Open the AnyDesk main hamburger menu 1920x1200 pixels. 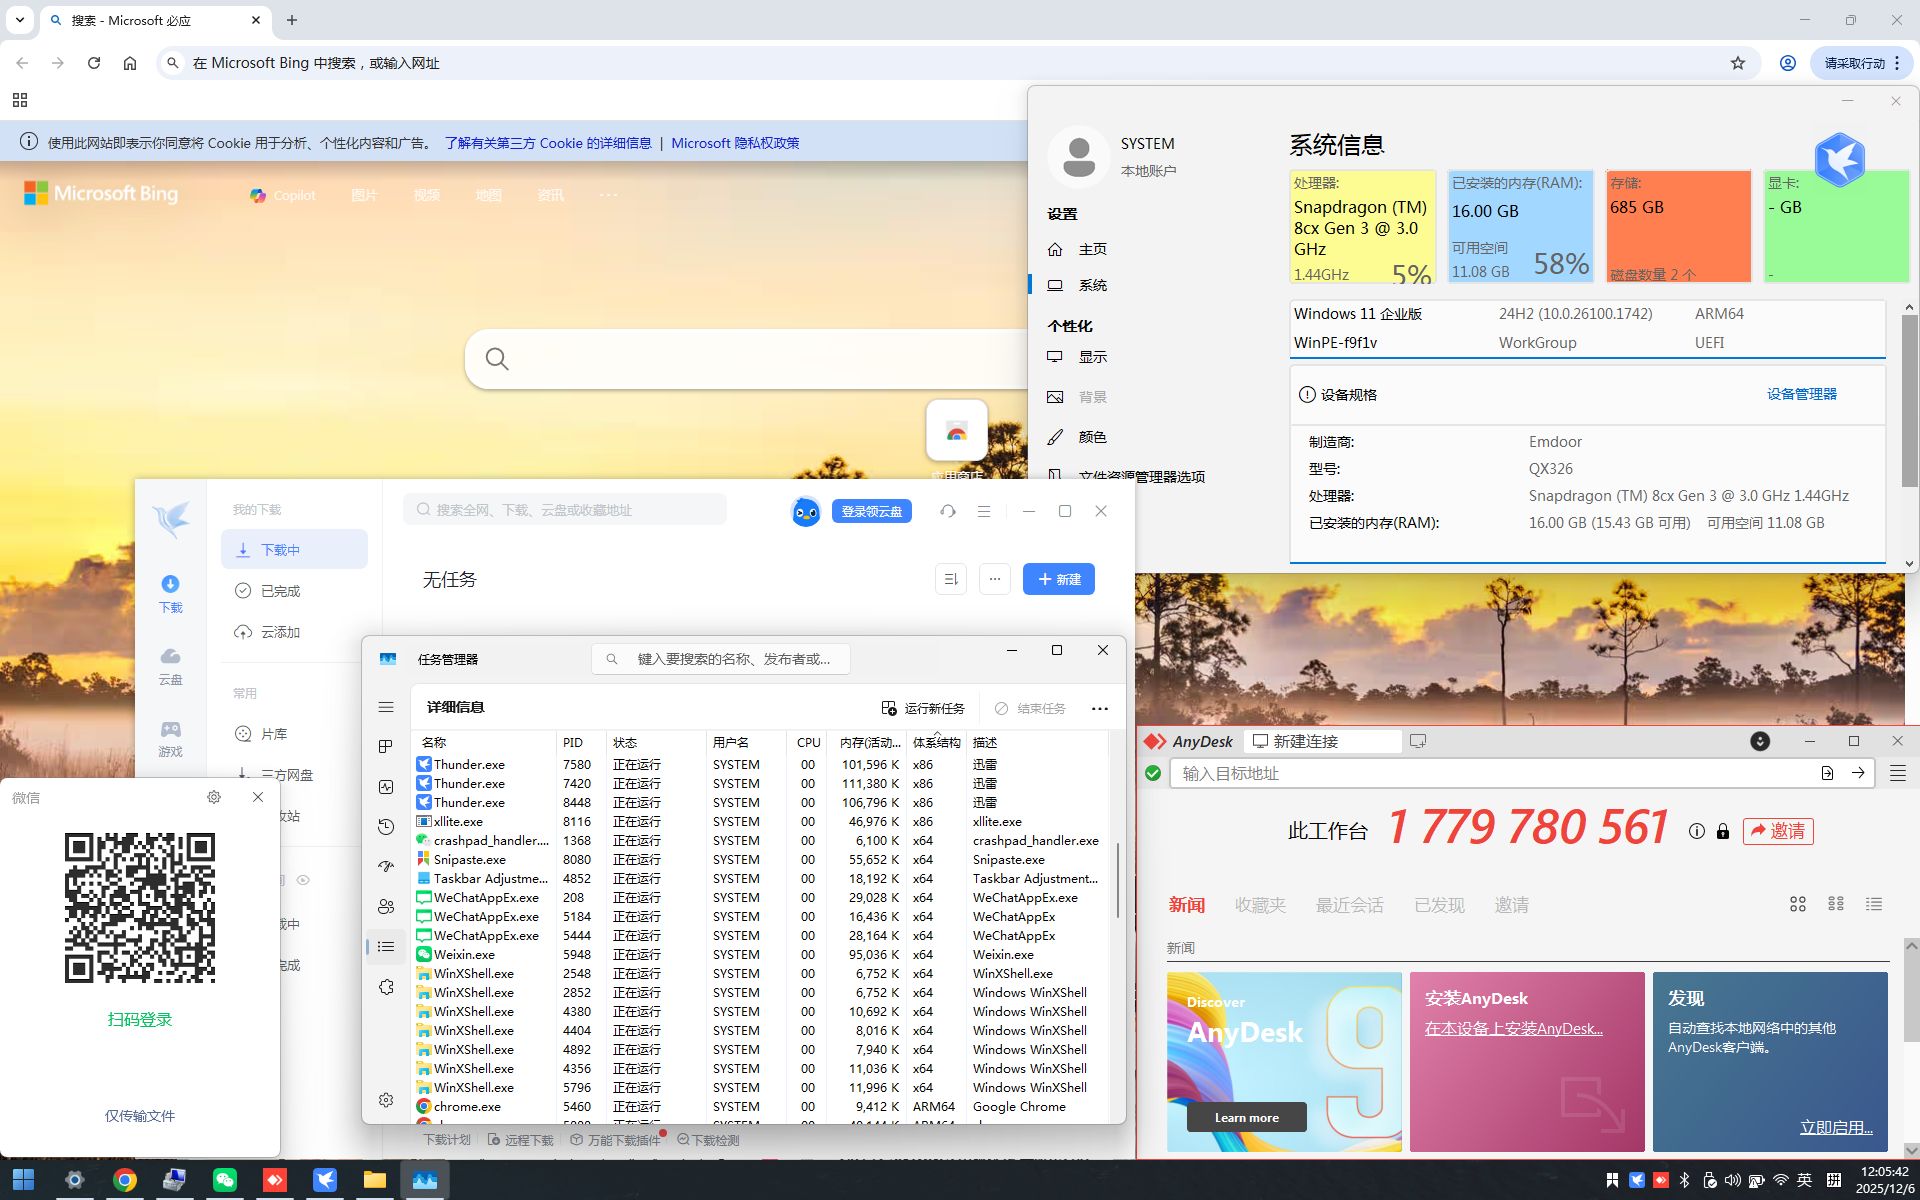[1897, 773]
